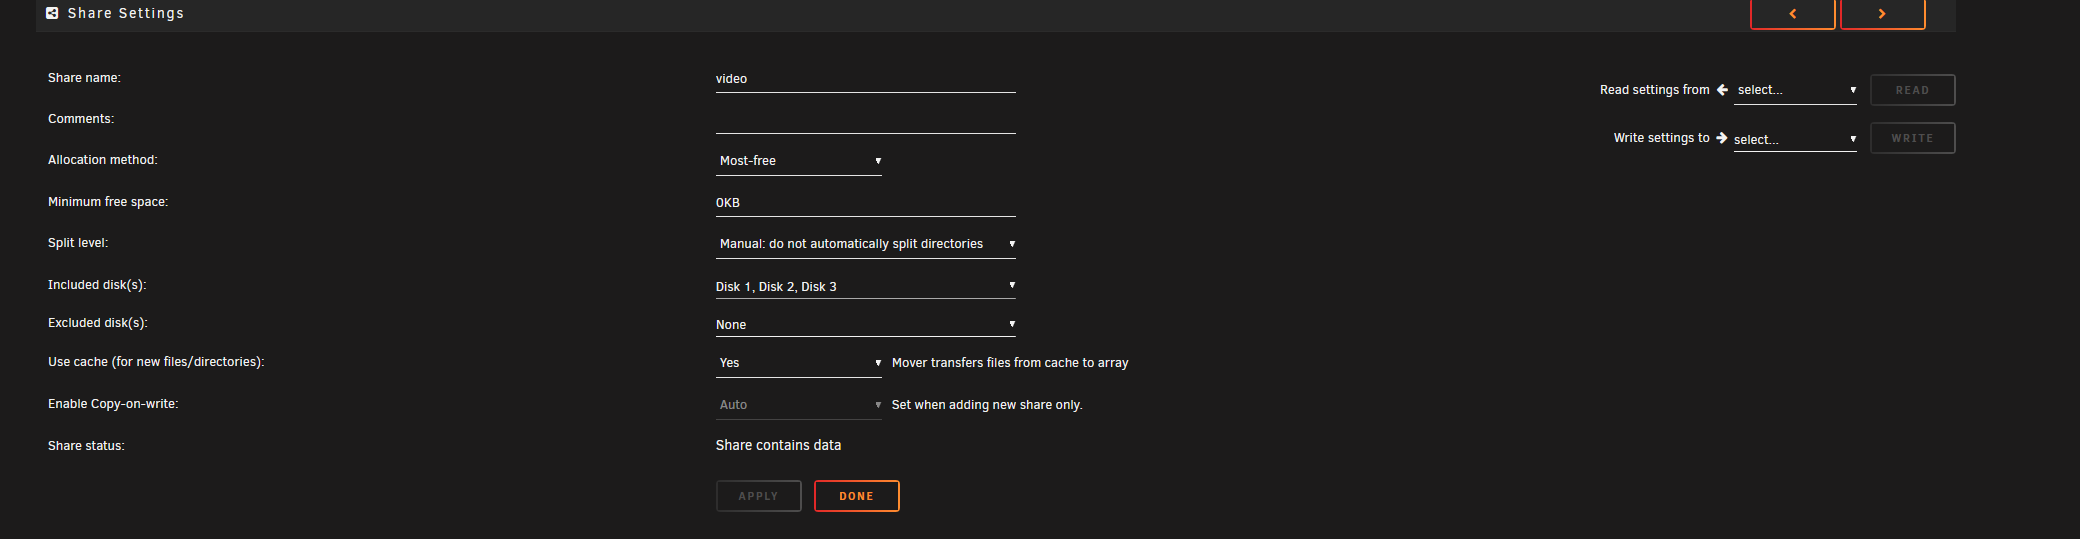Expand the Excluded disk(s) selector
This screenshot has height=539, width=2080.
tap(866, 324)
